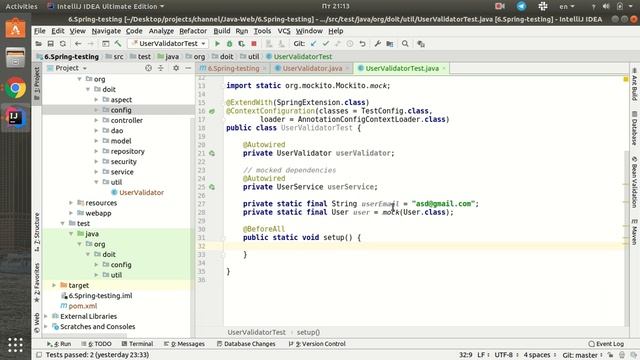Open Project Structure toolbar icon
This screenshot has height=360, width=640.
pos(390,44)
